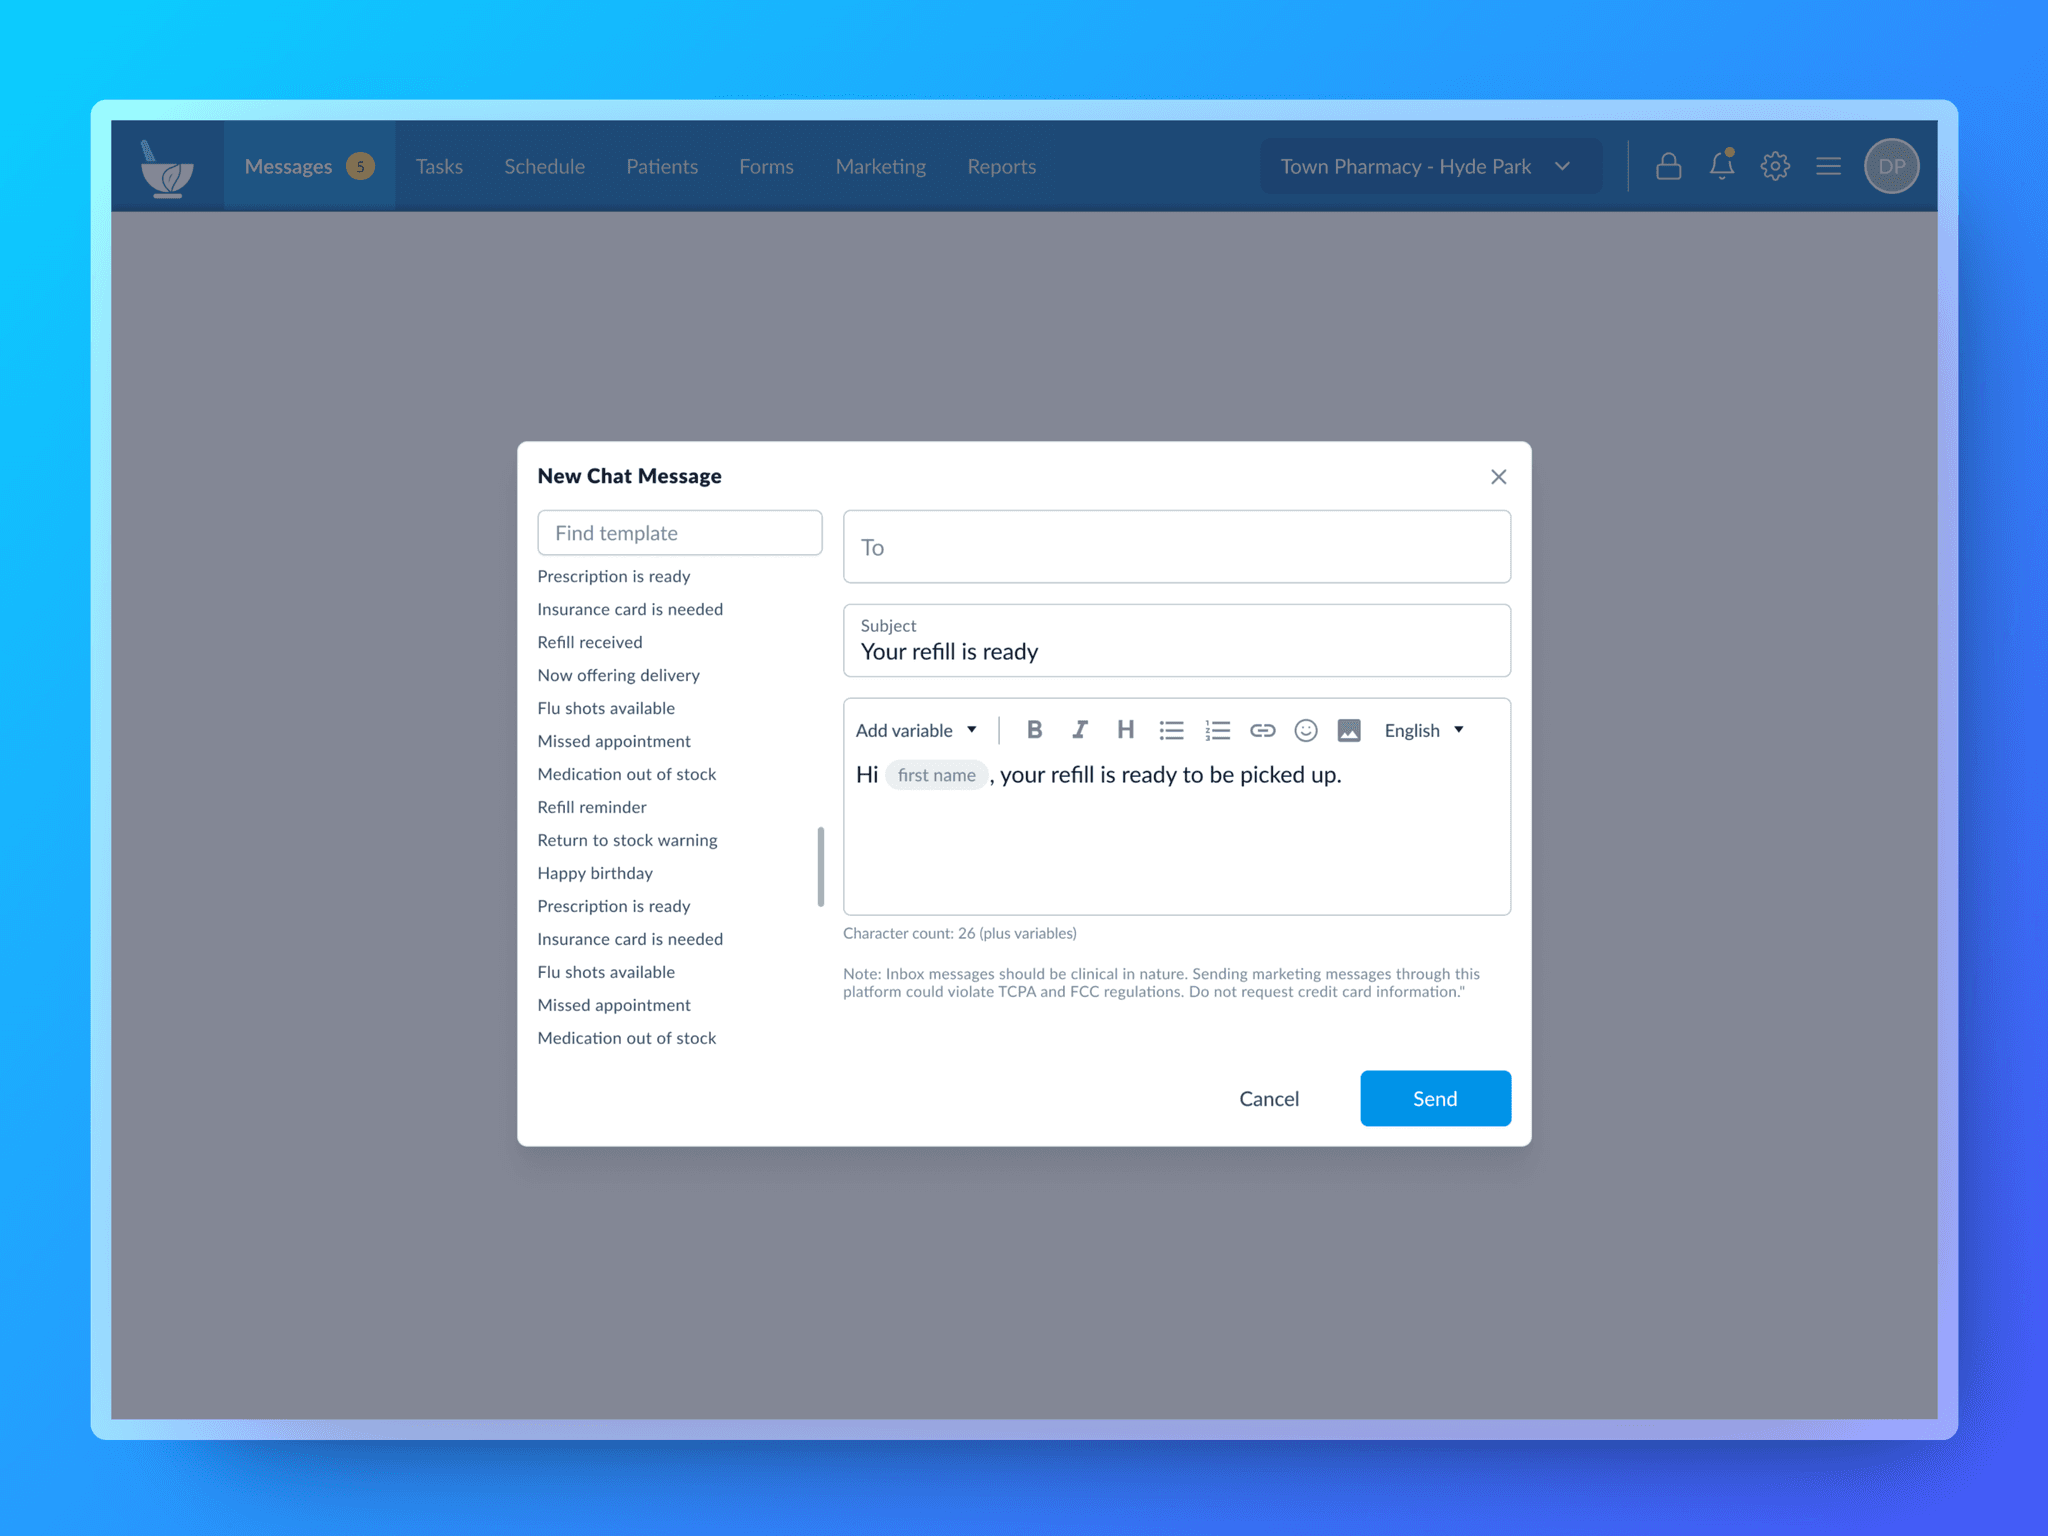Open the Reports tab
This screenshot has width=2048, height=1536.
[1001, 166]
